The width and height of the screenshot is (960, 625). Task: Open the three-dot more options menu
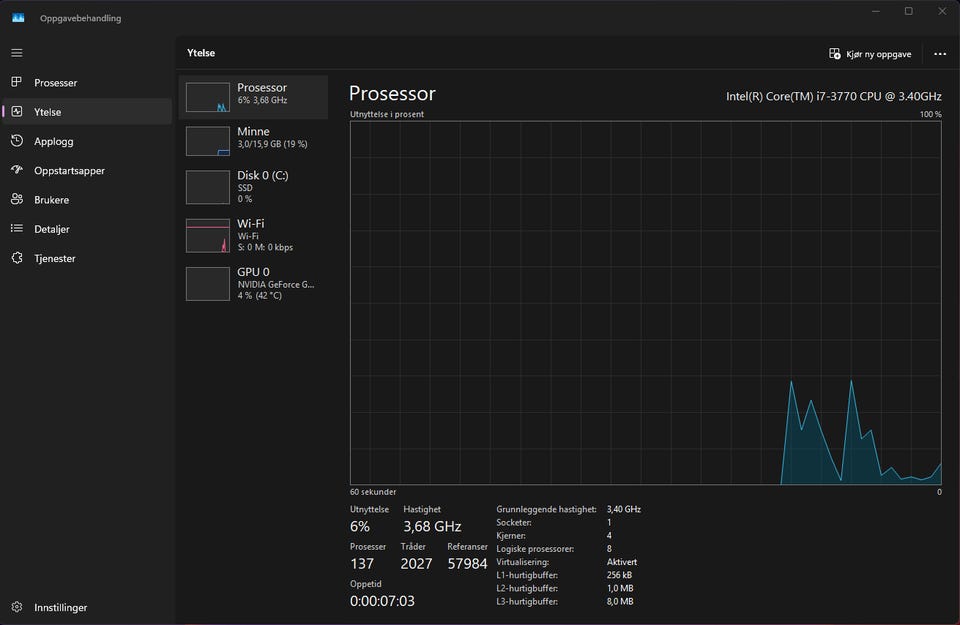click(939, 54)
